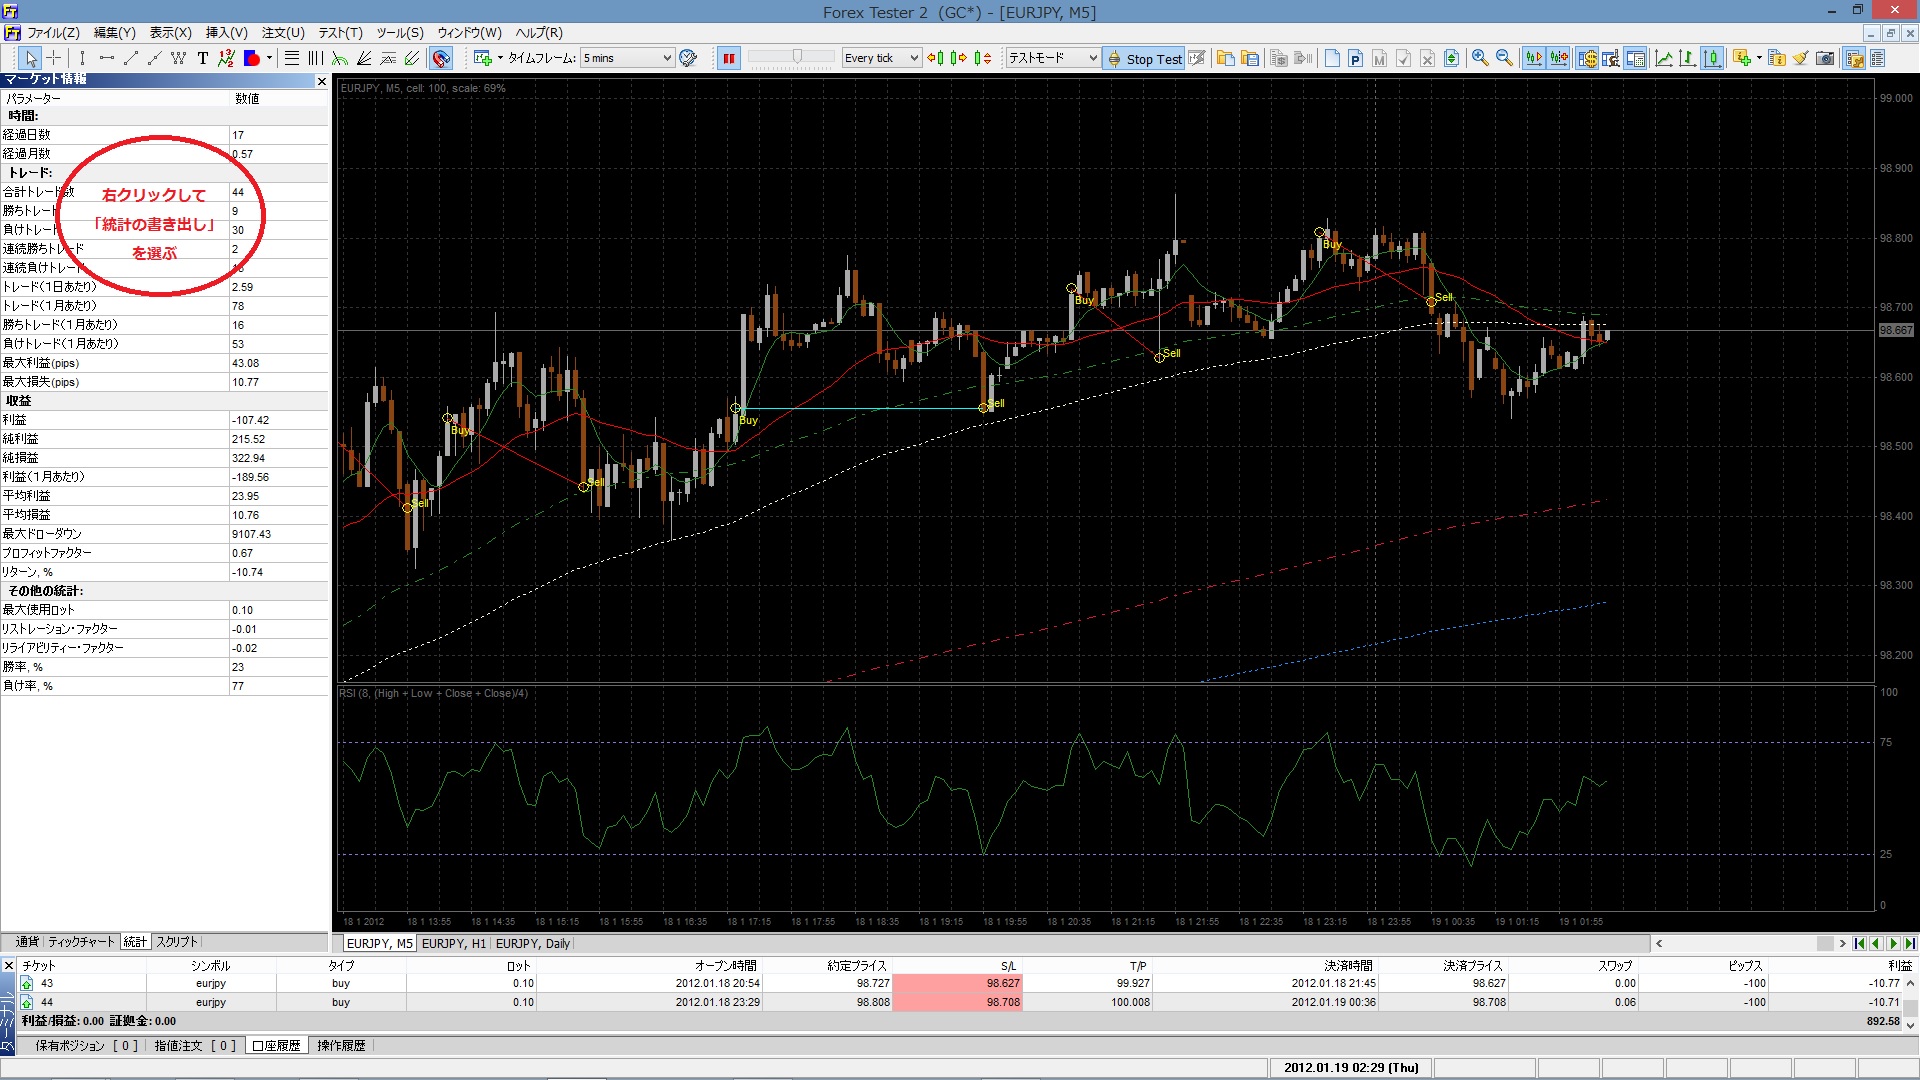Click the chart horizontal scrollbar
The width and height of the screenshot is (1920, 1080).
(x=1750, y=943)
